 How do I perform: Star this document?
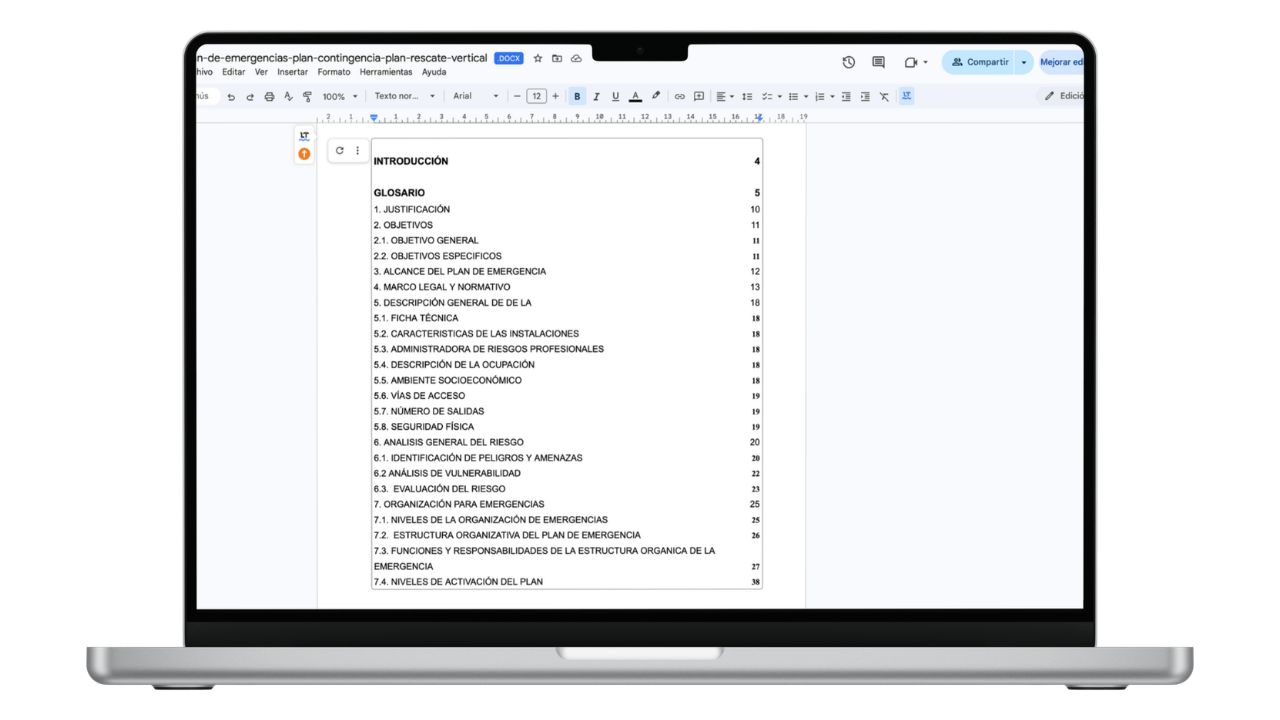(538, 59)
